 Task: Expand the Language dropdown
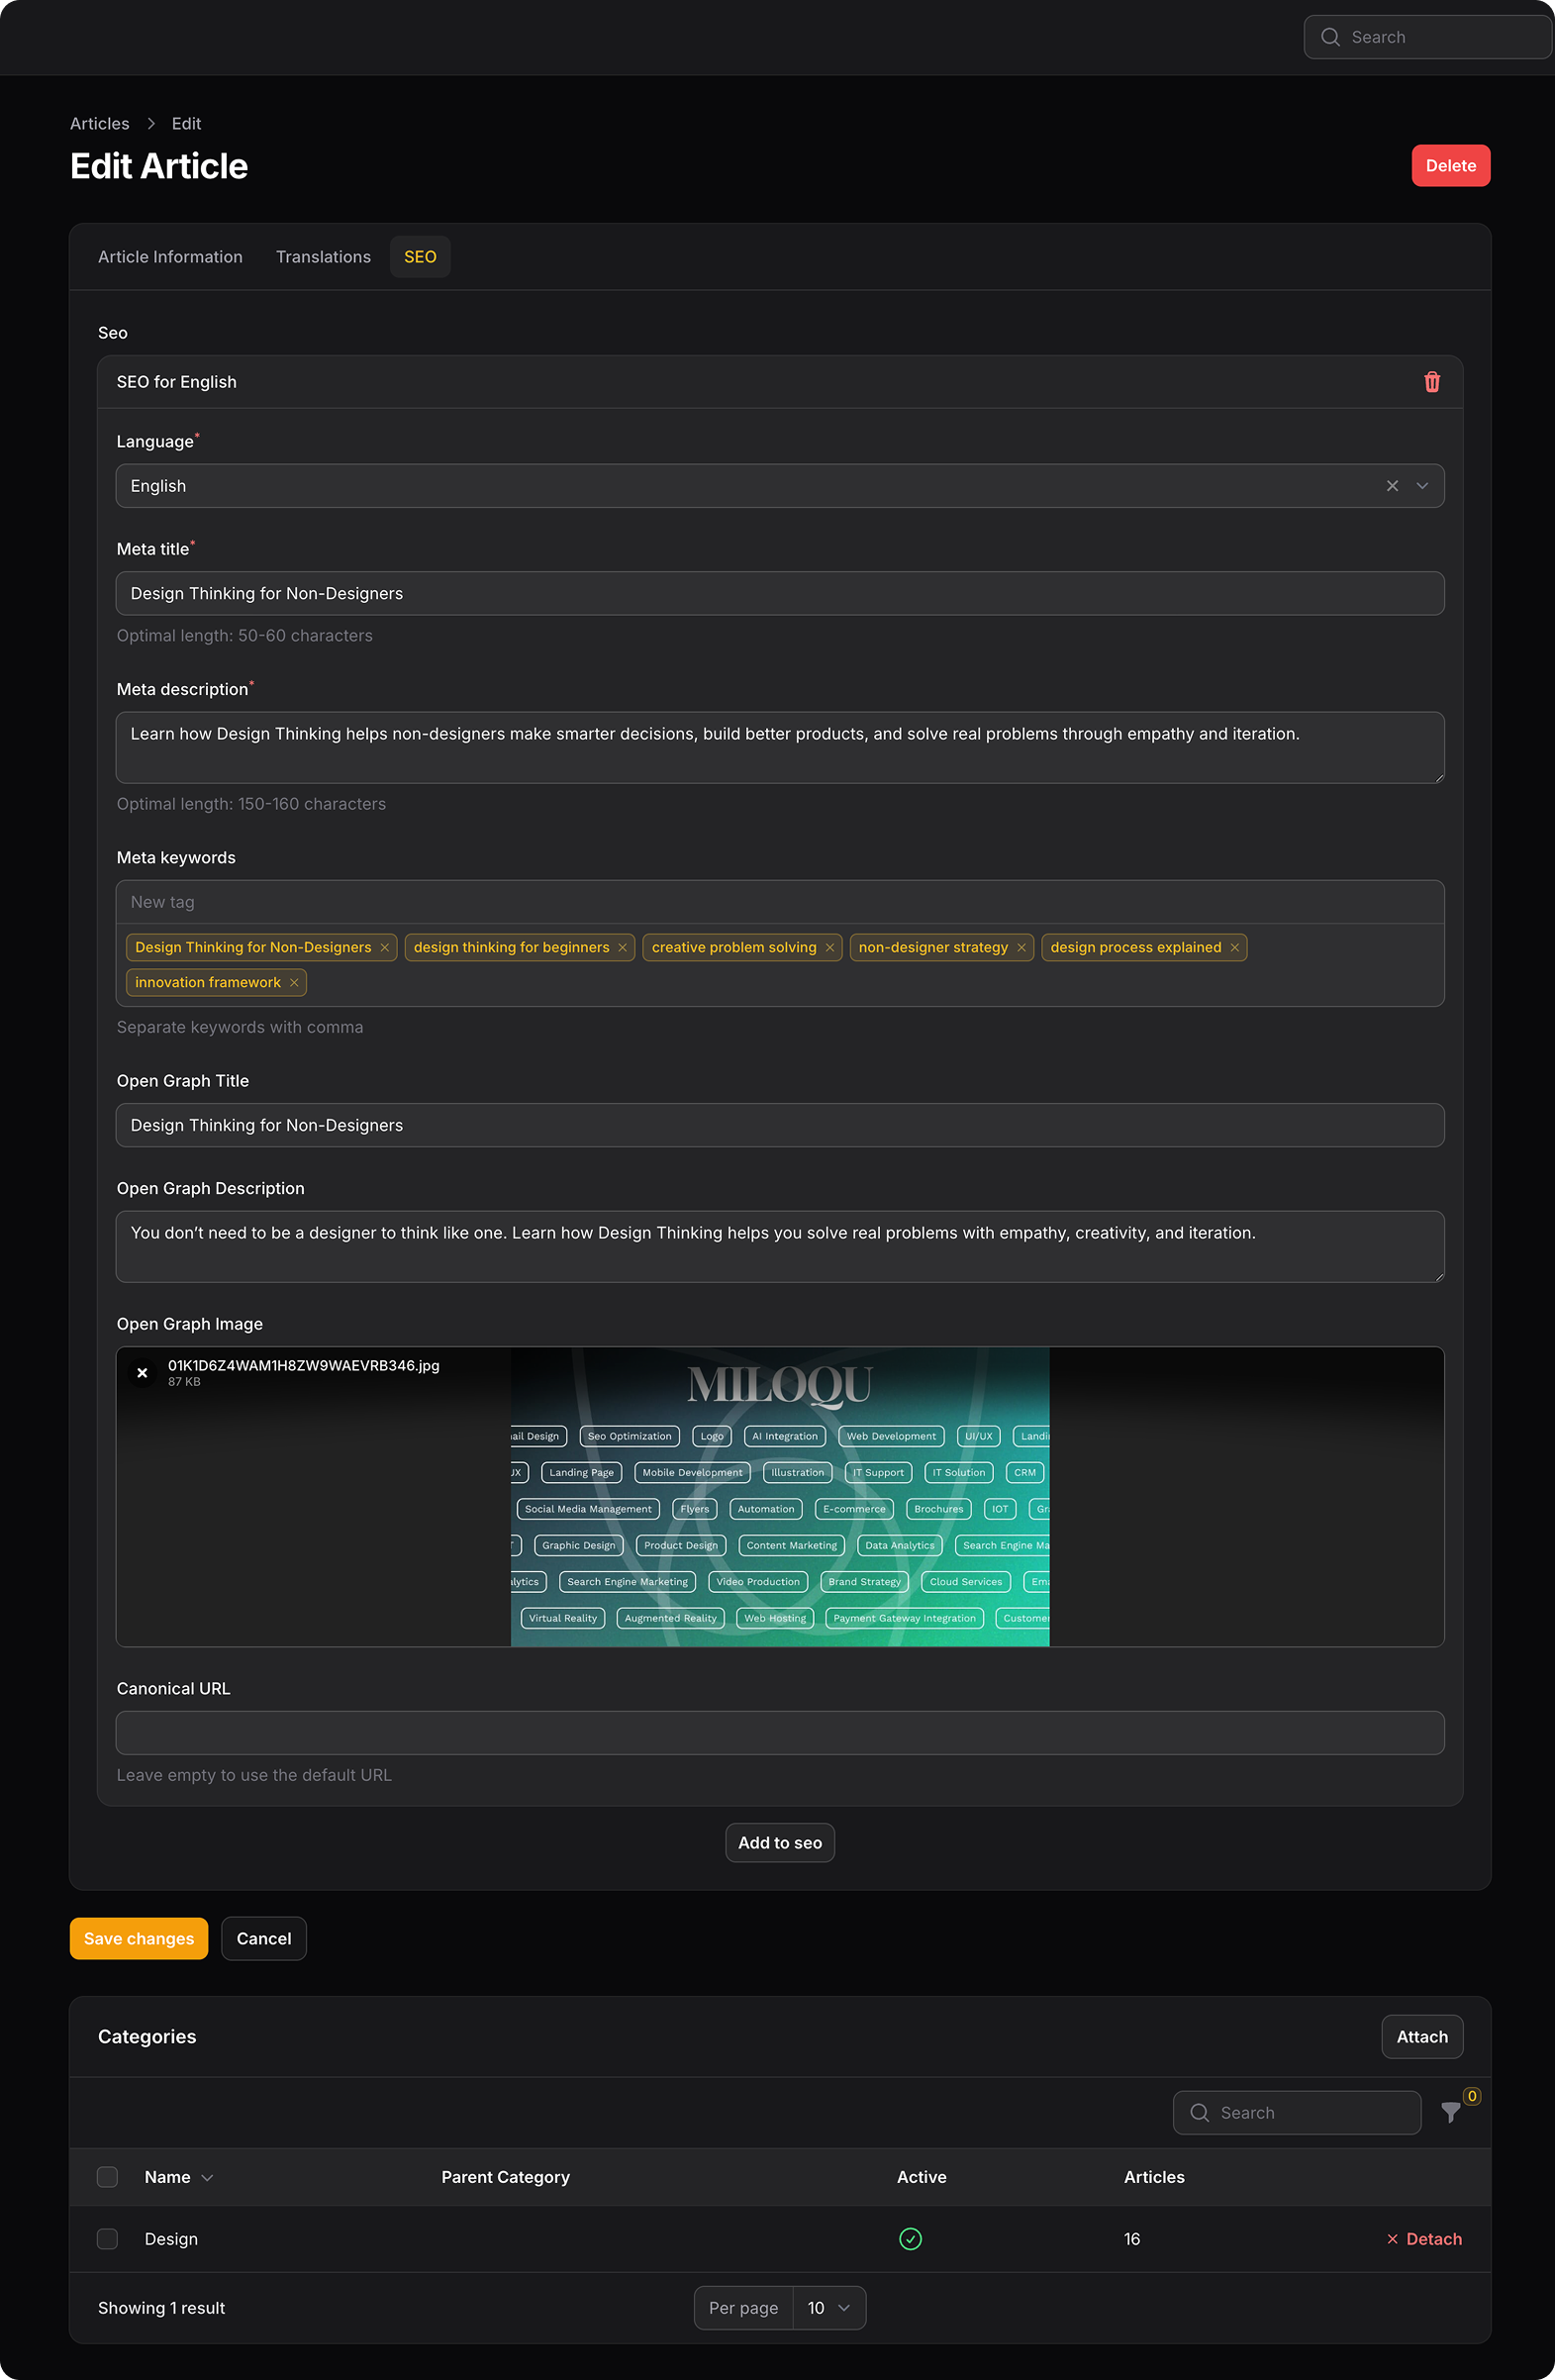click(1422, 486)
